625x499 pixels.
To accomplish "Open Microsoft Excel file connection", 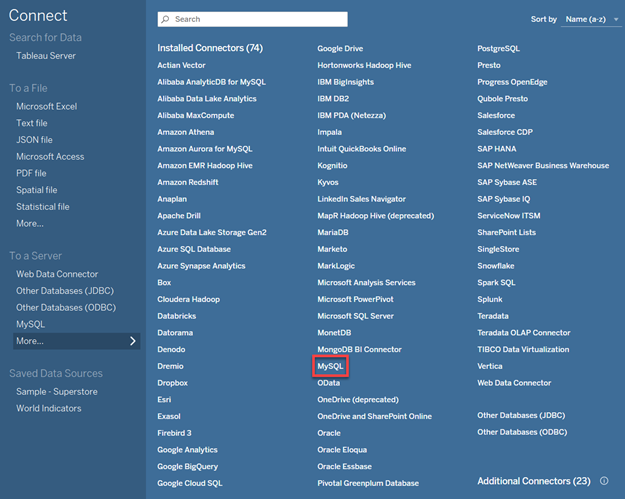I will click(46, 106).
